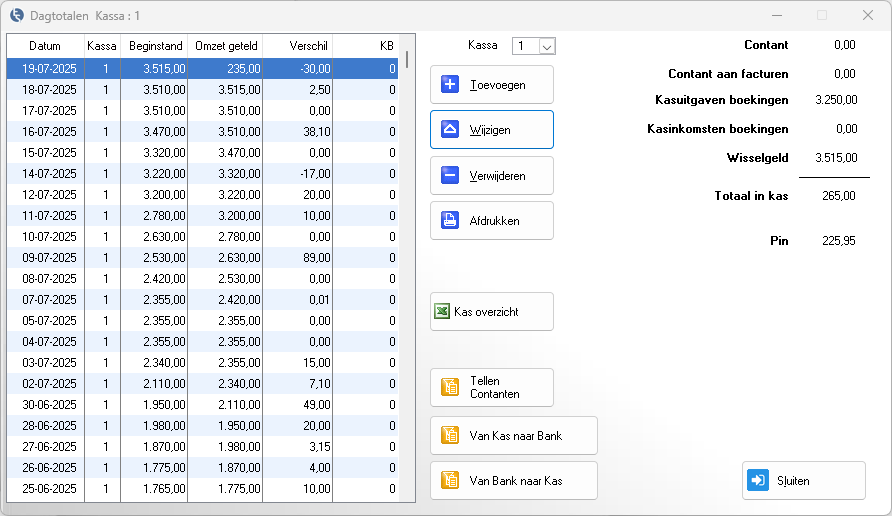Click the blue plus icon on Toevoegen
The height and width of the screenshot is (516, 892).
tap(449, 85)
